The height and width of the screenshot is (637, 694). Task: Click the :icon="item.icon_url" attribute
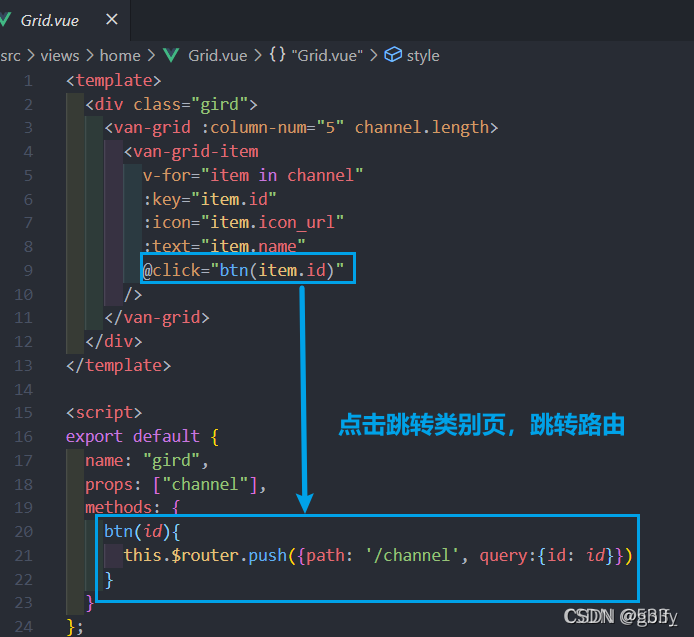point(243,222)
